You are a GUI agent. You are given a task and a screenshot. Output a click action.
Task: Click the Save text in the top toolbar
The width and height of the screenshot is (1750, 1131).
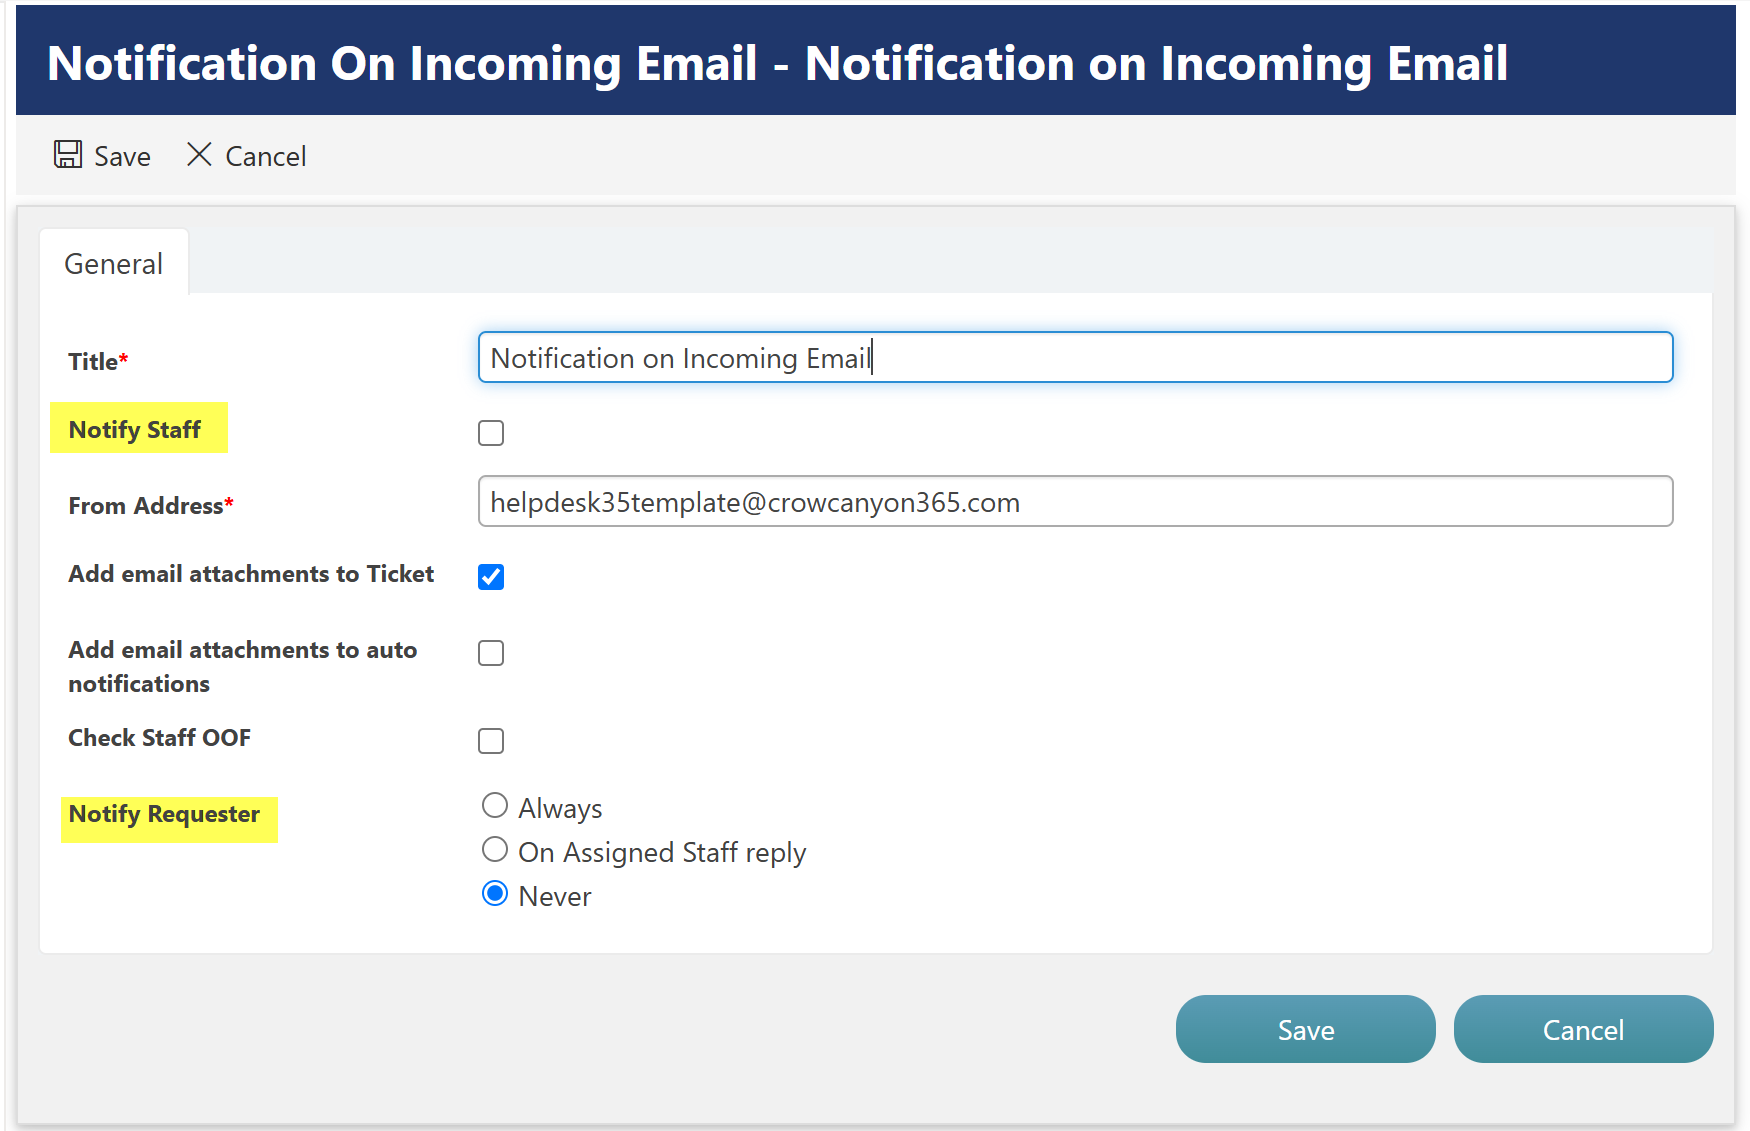pyautogui.click(x=122, y=157)
